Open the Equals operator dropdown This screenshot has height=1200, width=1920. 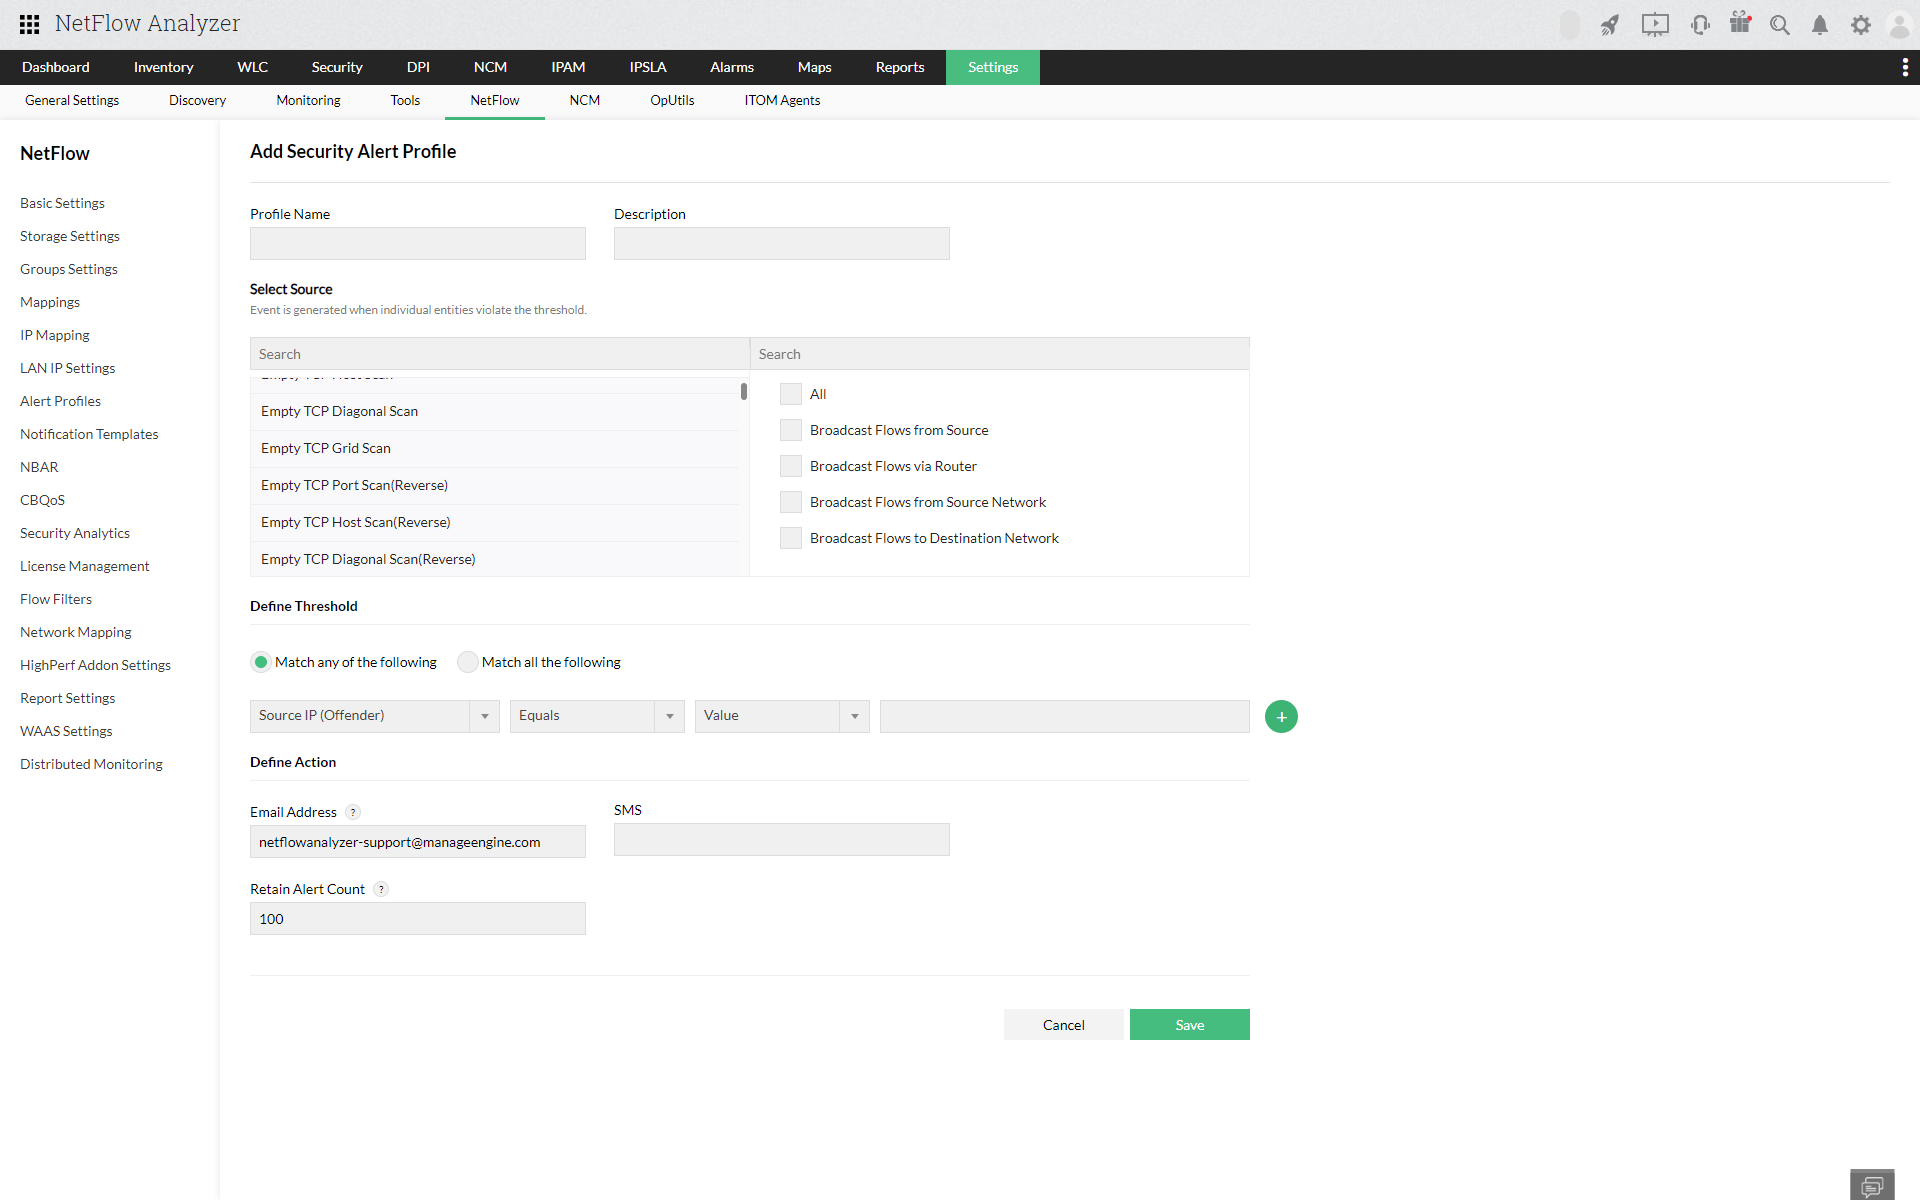(x=669, y=716)
